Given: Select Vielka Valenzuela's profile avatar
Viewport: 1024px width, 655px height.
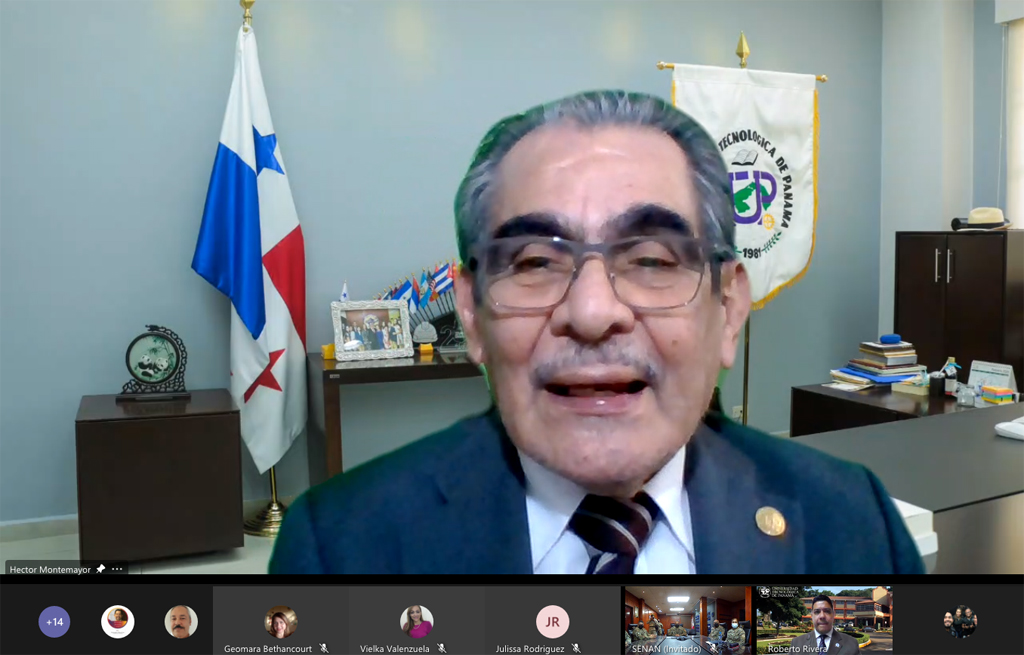Looking at the screenshot, I should click(417, 622).
